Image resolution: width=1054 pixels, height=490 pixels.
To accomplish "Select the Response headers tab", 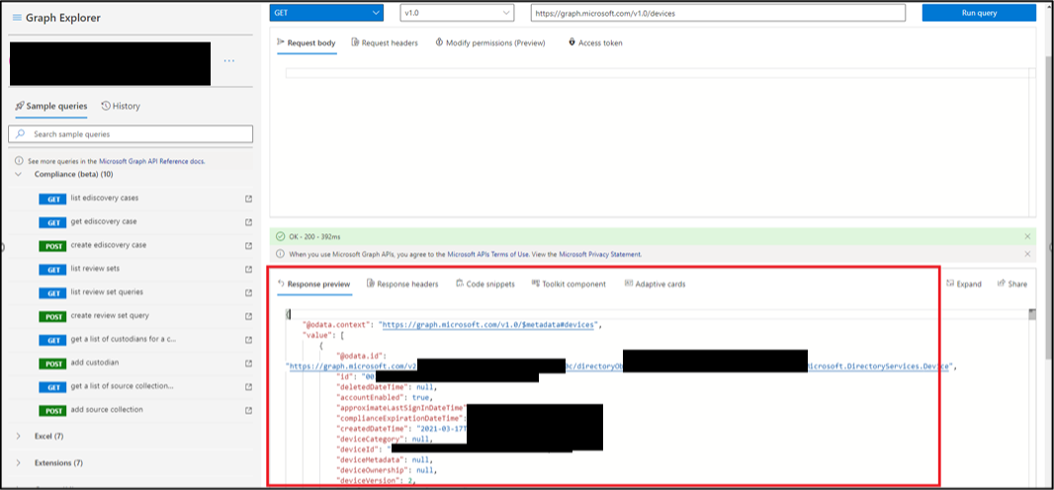I will click(x=403, y=284).
